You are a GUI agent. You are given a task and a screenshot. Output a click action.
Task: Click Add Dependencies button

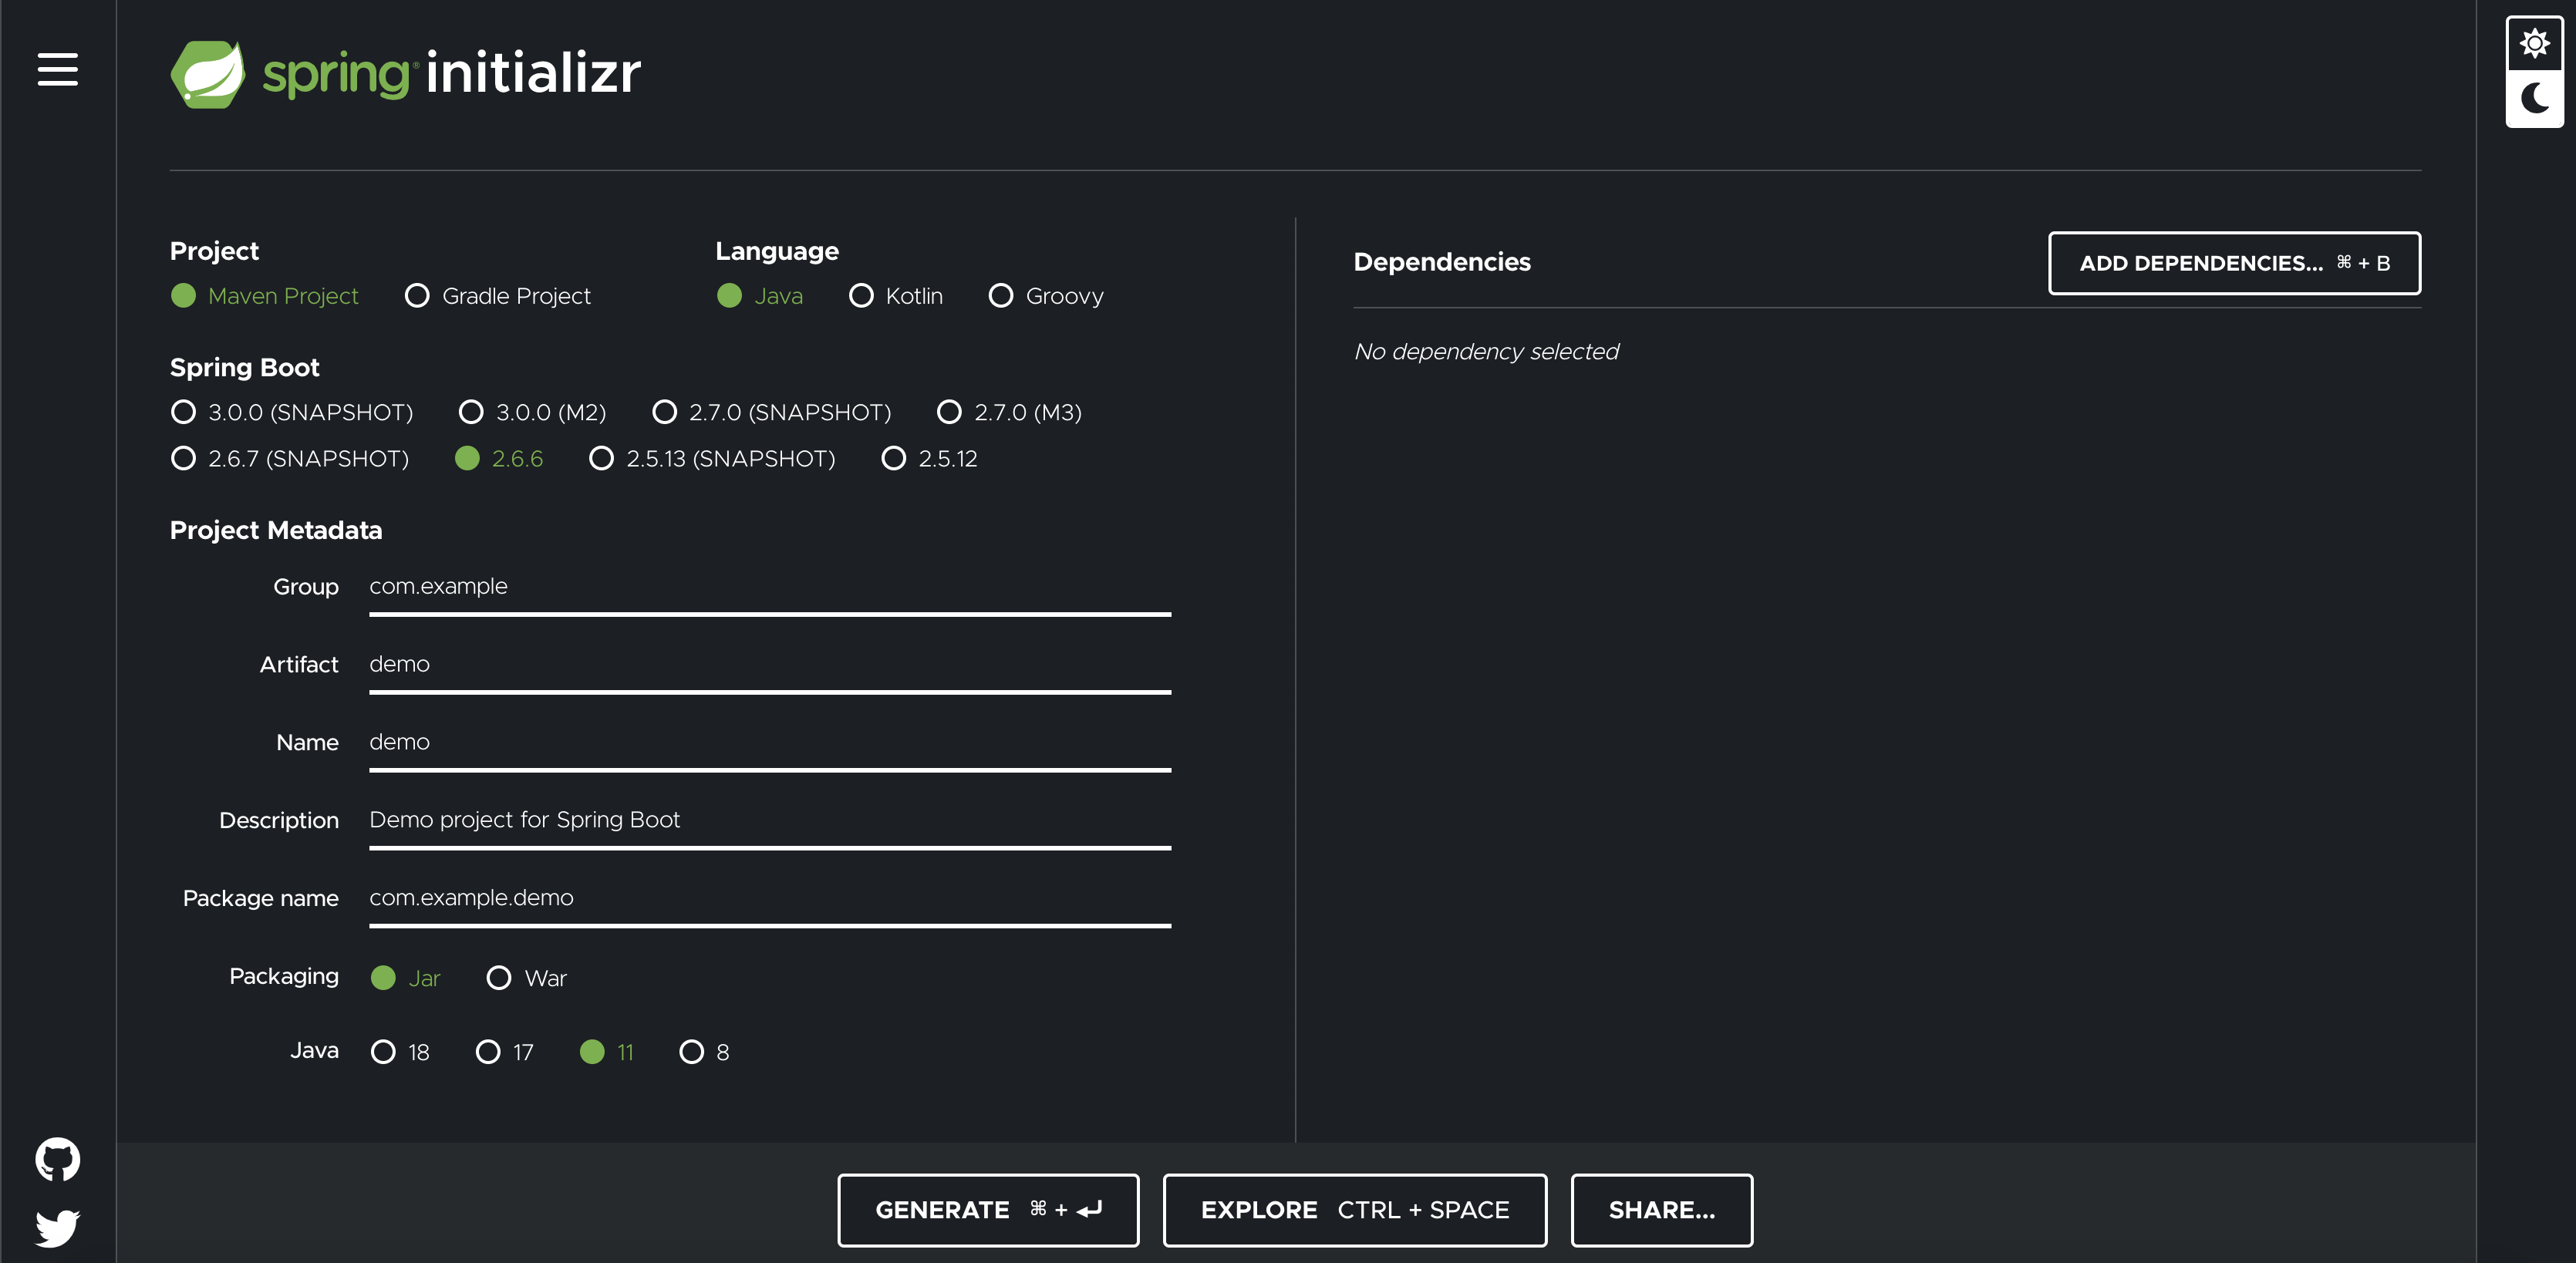2233,263
